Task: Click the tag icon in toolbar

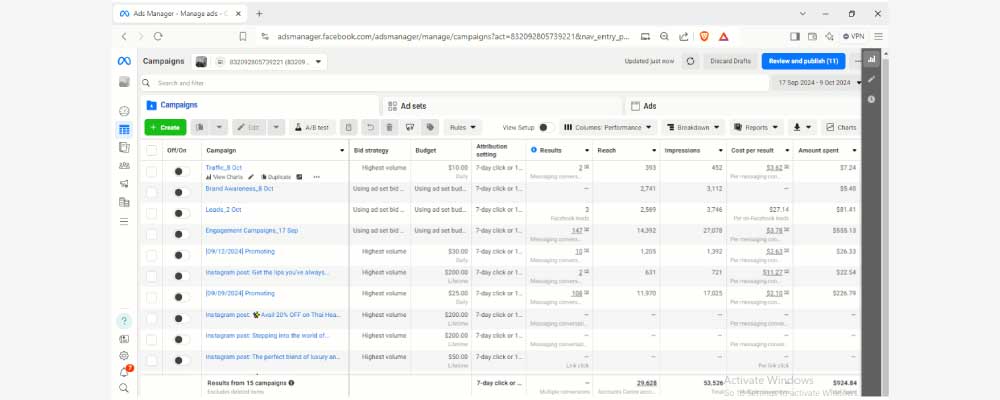Action: 429,128
